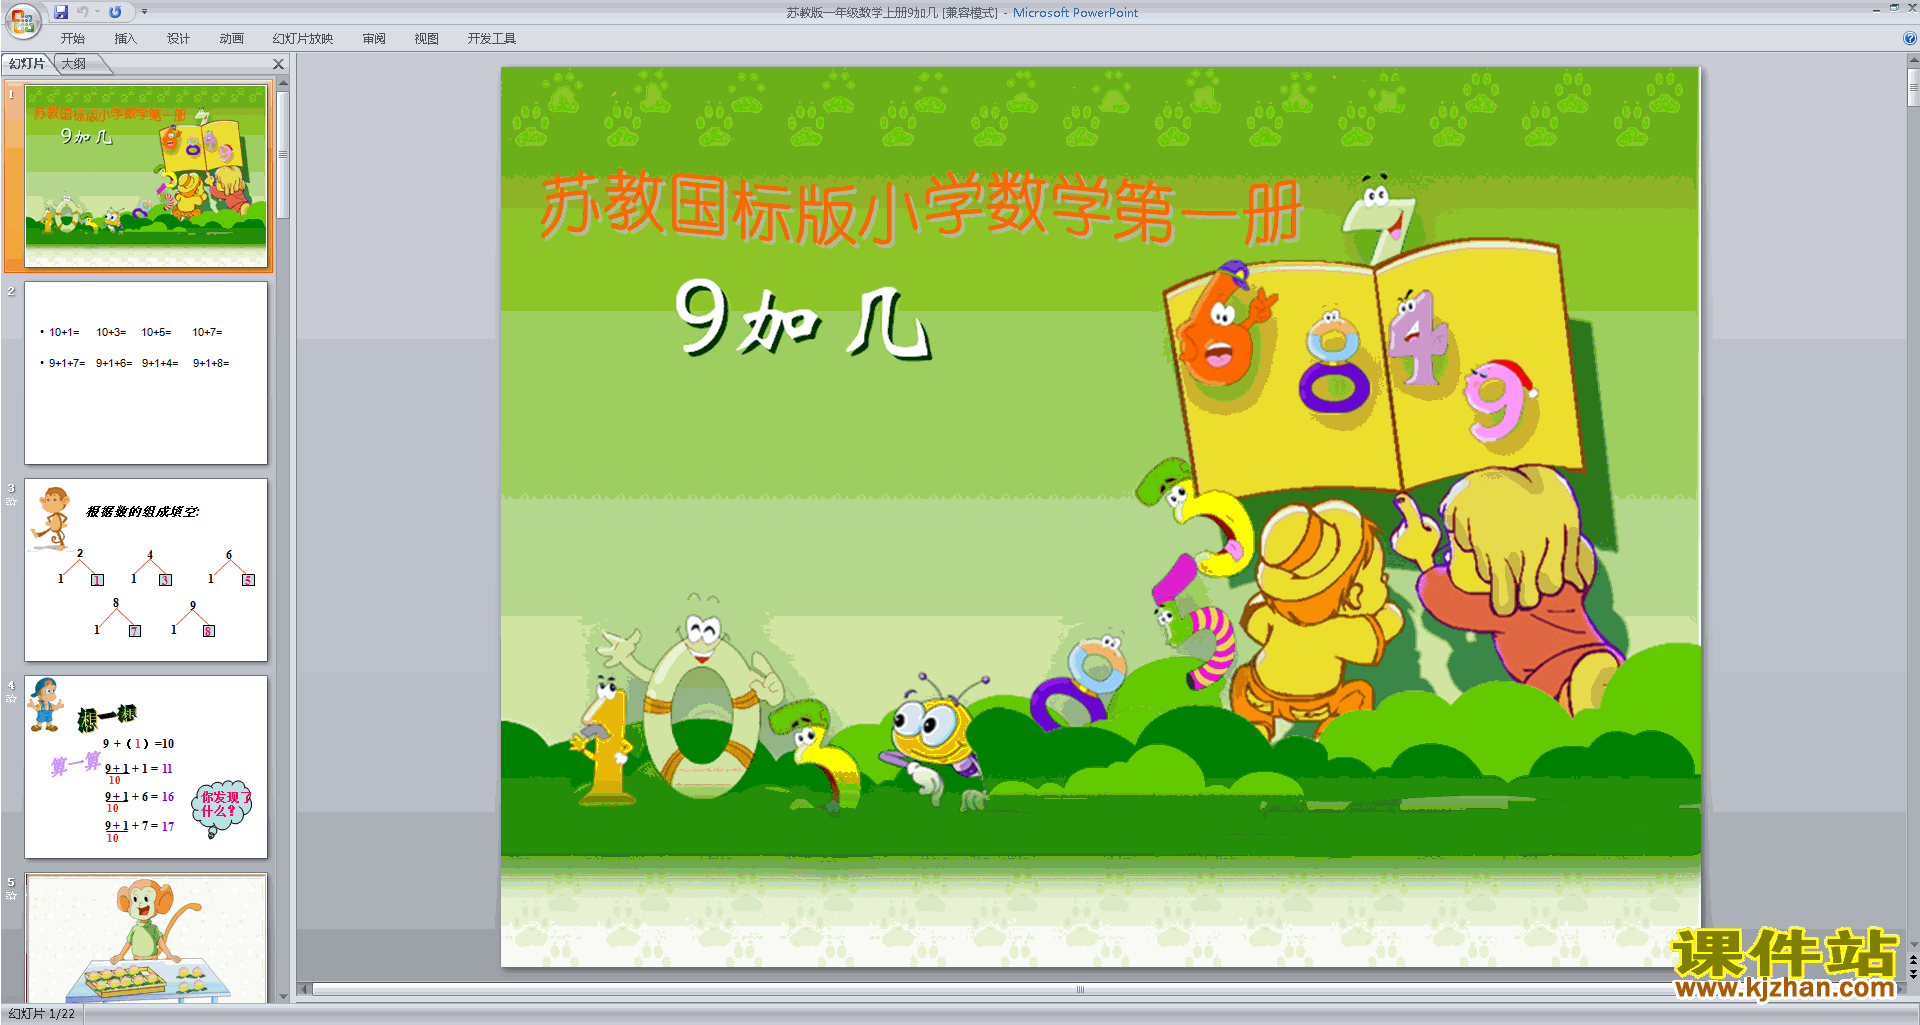Viewport: 1920px width, 1025px height.
Task: Switch to the 设计 ribbon tab
Action: [x=178, y=39]
